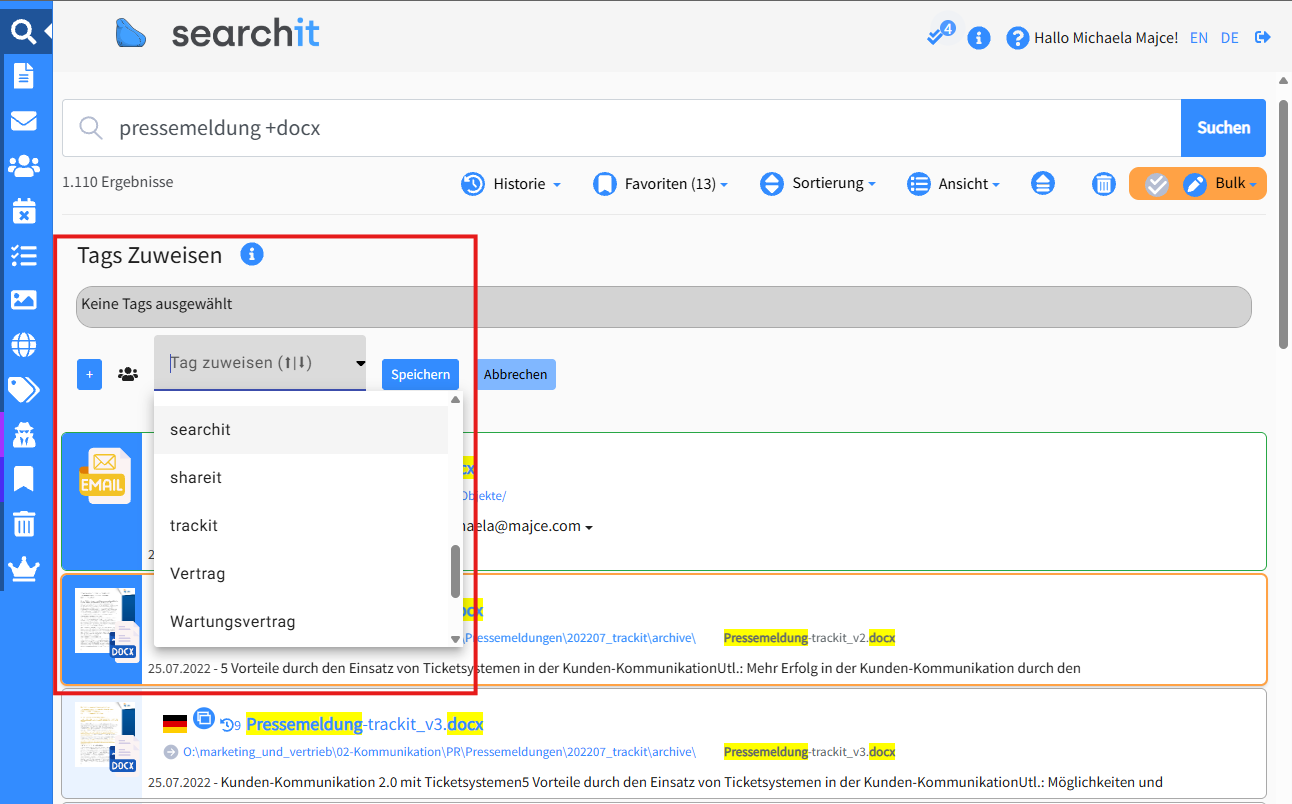
Task: Switch language via DE link
Action: tap(1230, 38)
